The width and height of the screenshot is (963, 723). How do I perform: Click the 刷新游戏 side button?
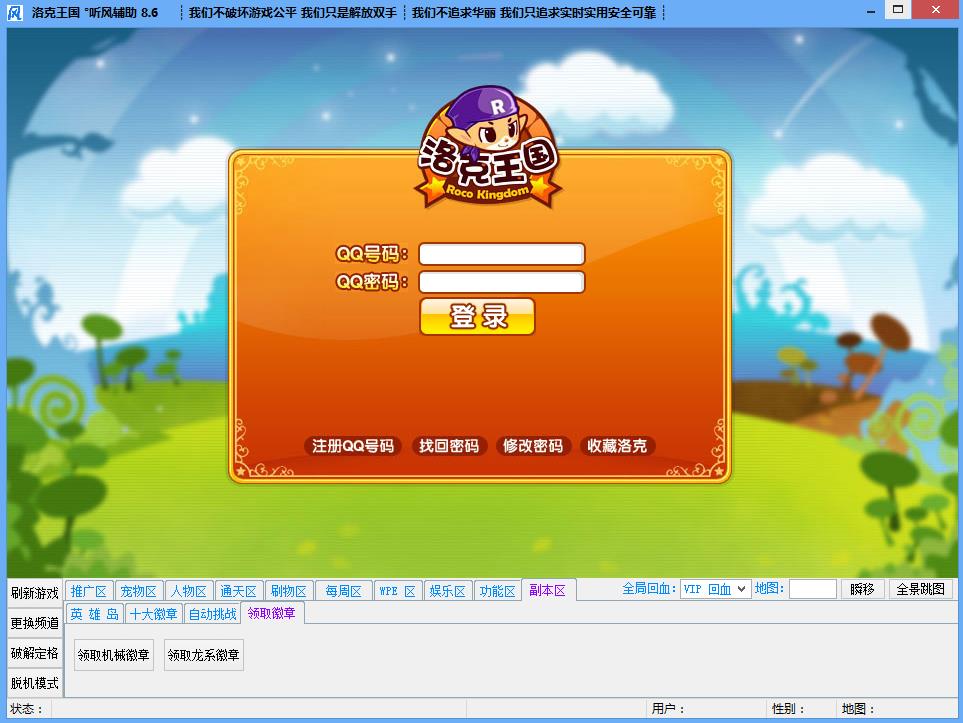pyautogui.click(x=34, y=593)
